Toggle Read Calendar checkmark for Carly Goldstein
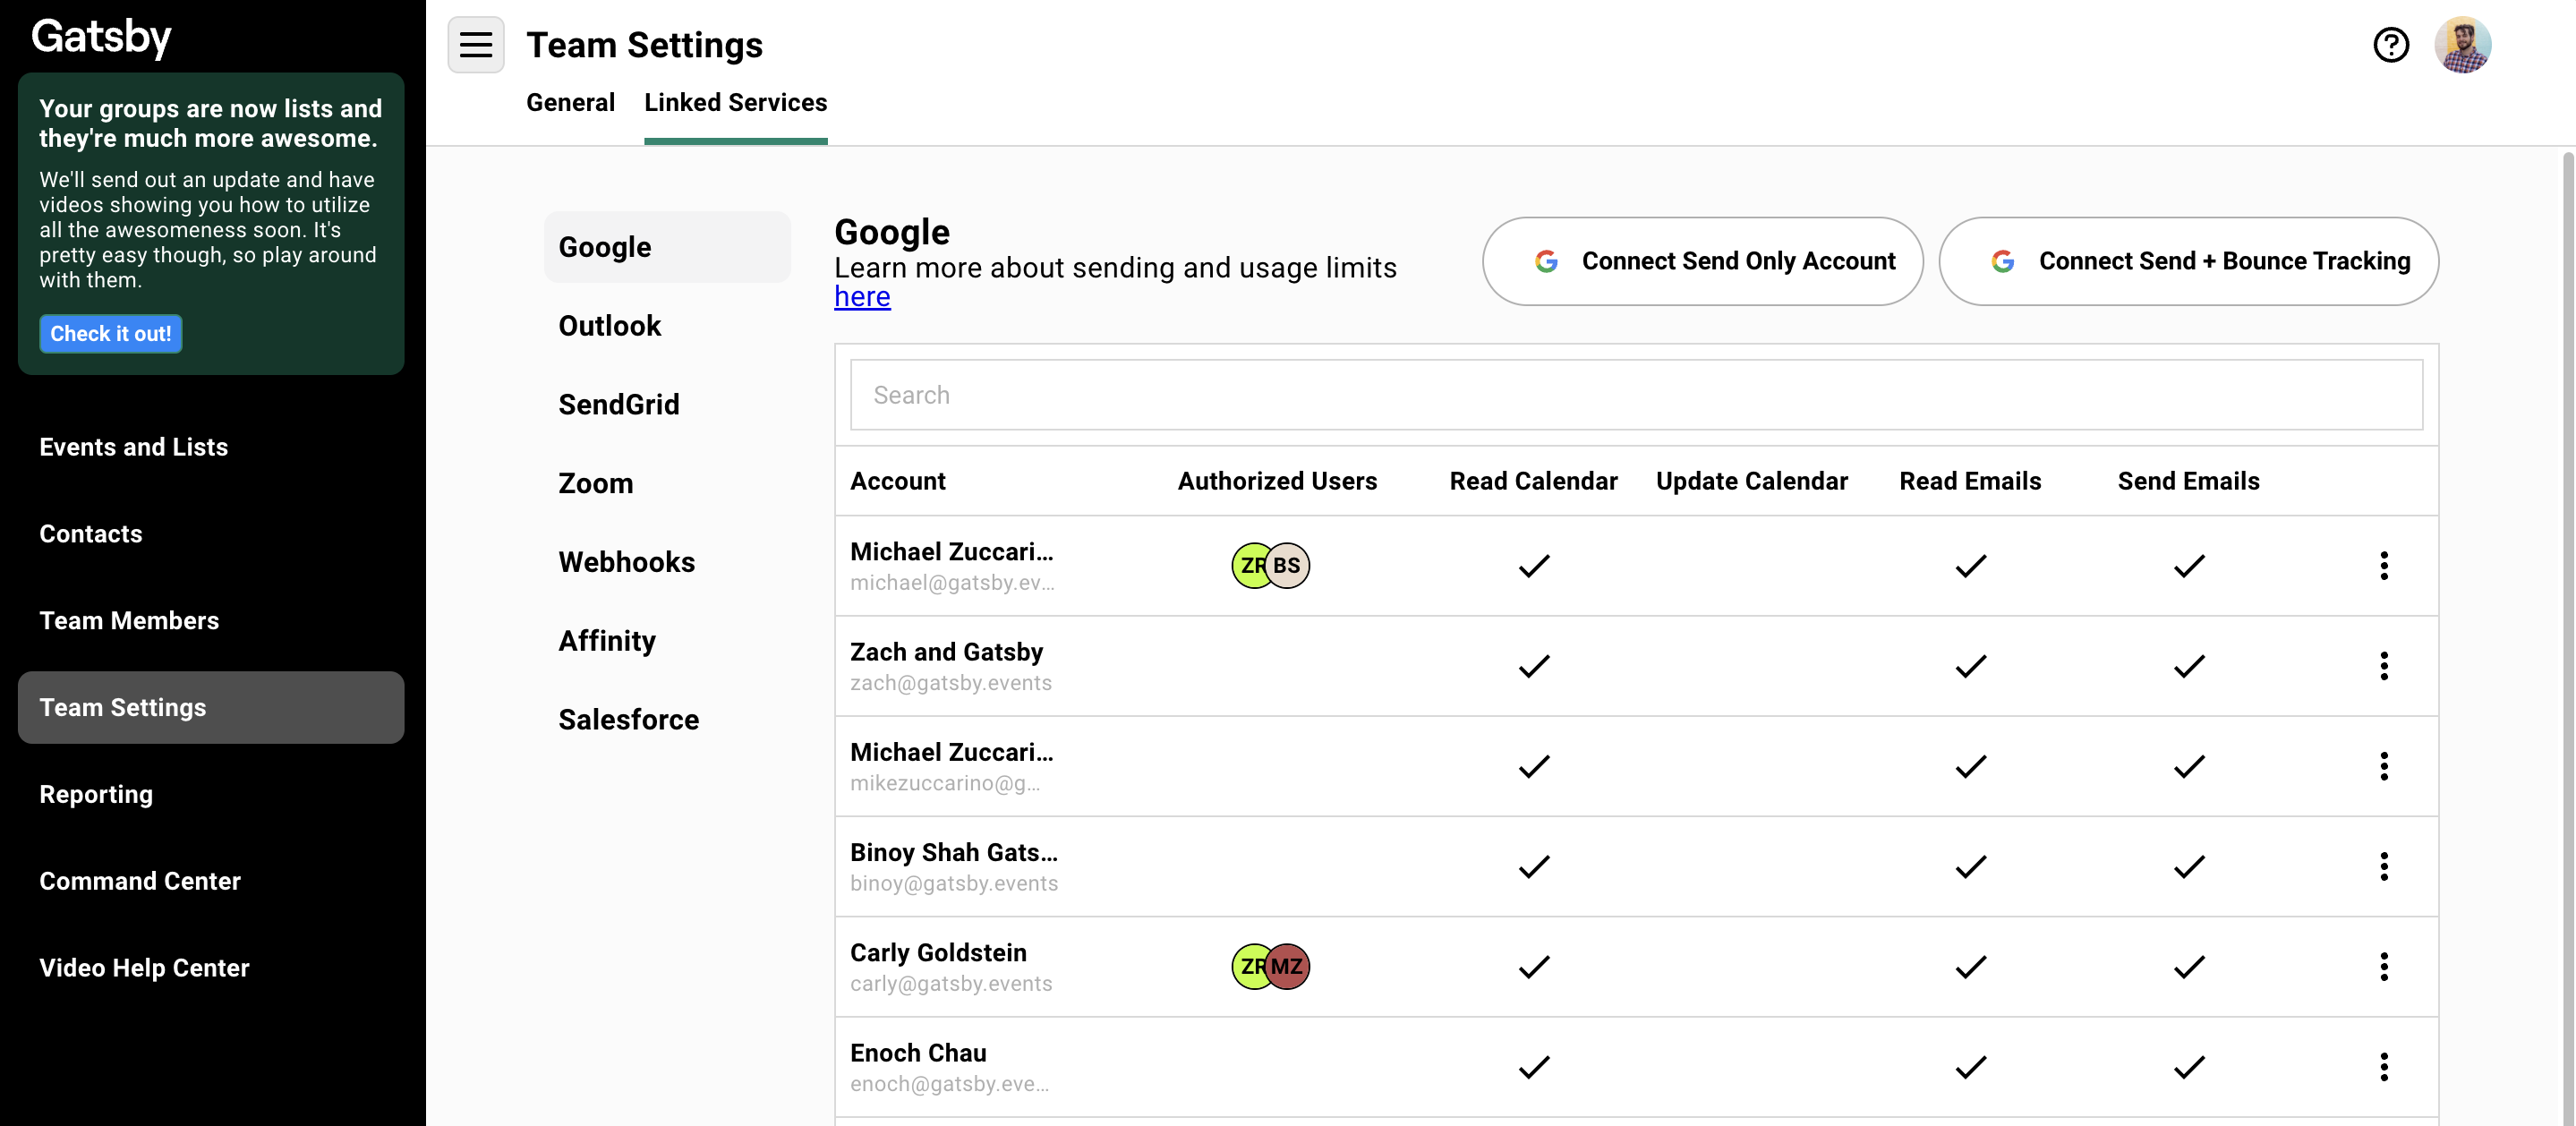 (1532, 966)
